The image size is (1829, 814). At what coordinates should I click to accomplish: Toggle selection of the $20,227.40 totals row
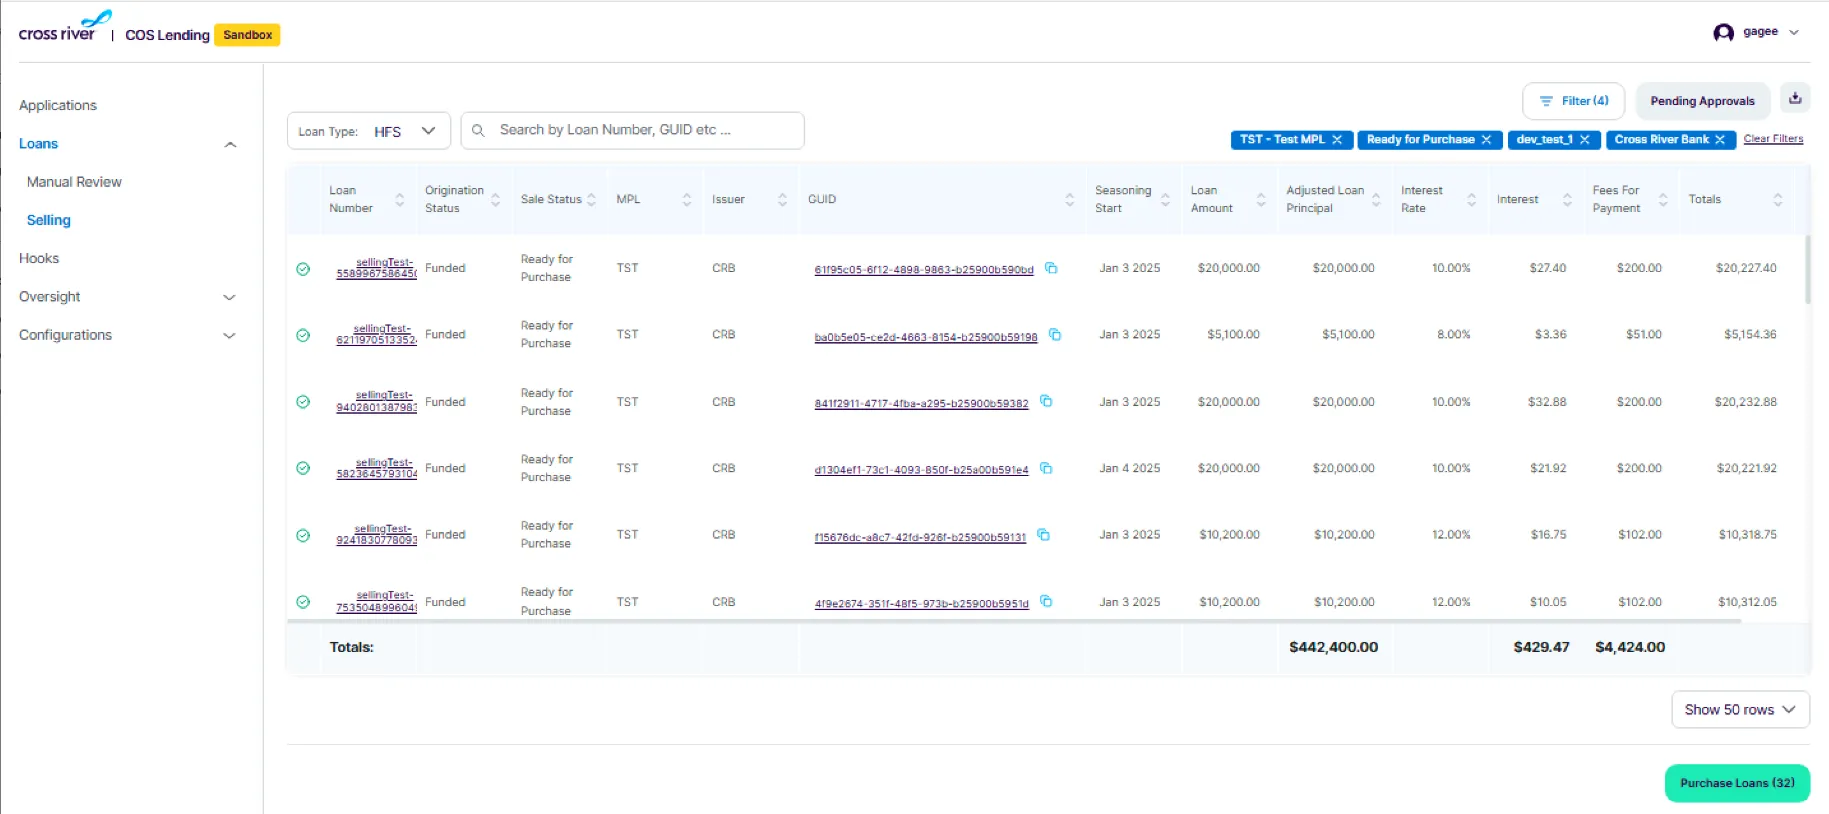(x=303, y=269)
